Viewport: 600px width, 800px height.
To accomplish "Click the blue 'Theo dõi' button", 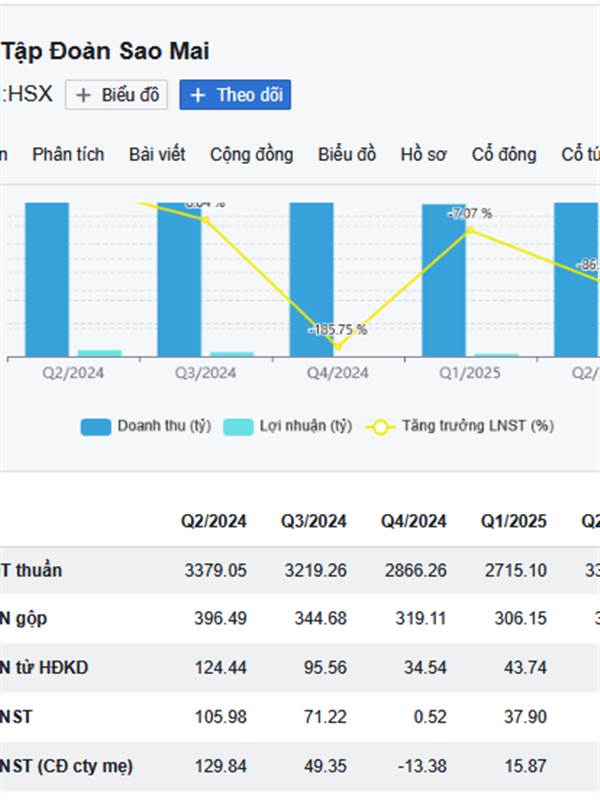I will (x=235, y=95).
